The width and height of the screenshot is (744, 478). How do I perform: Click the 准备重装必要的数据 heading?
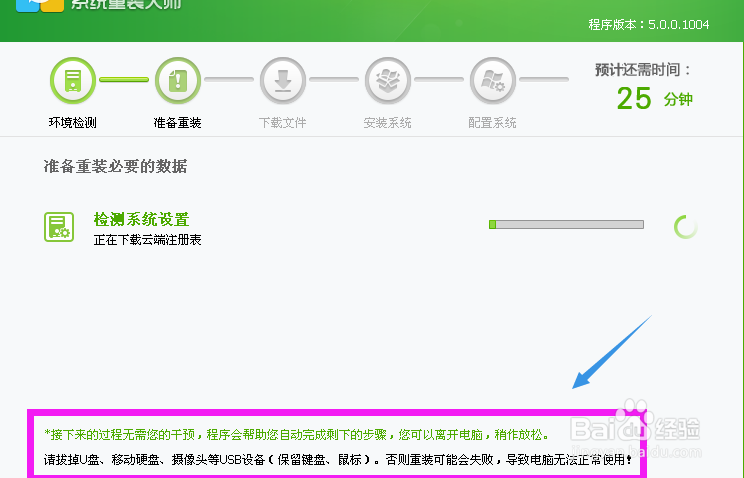pyautogui.click(x=115, y=166)
